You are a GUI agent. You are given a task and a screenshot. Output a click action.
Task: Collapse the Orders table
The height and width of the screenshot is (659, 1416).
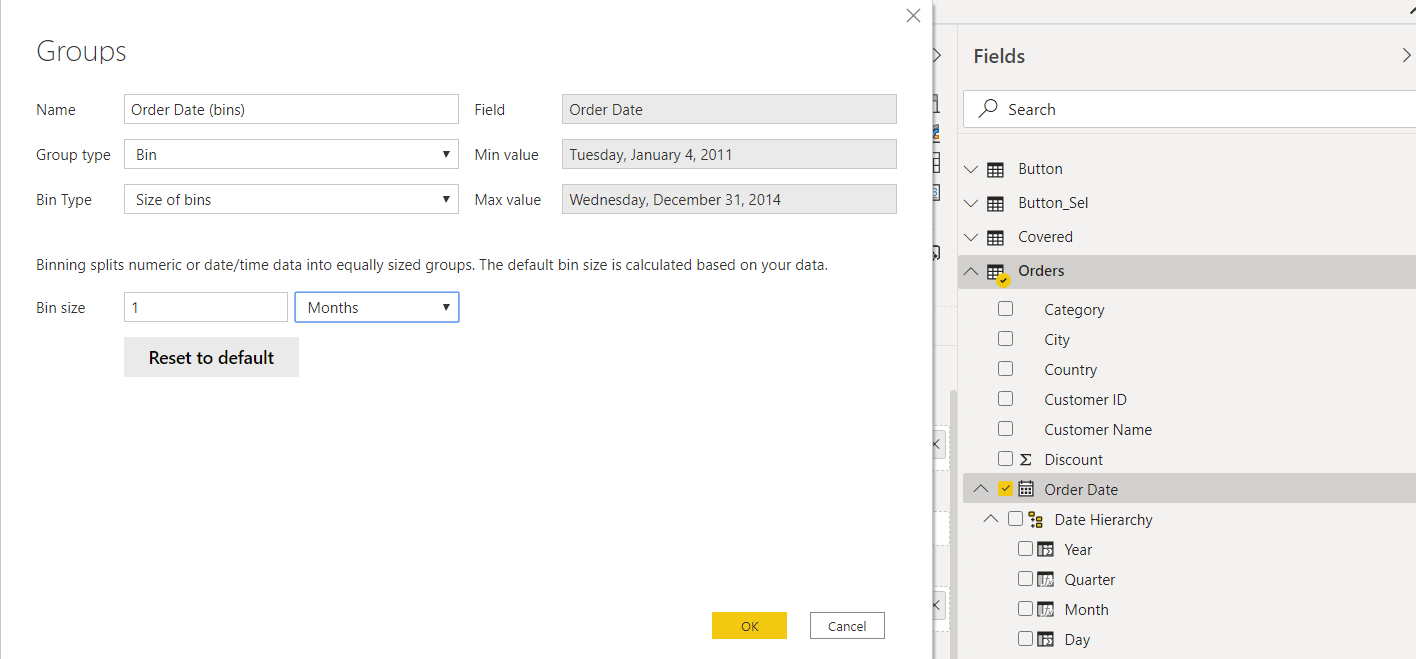click(970, 271)
